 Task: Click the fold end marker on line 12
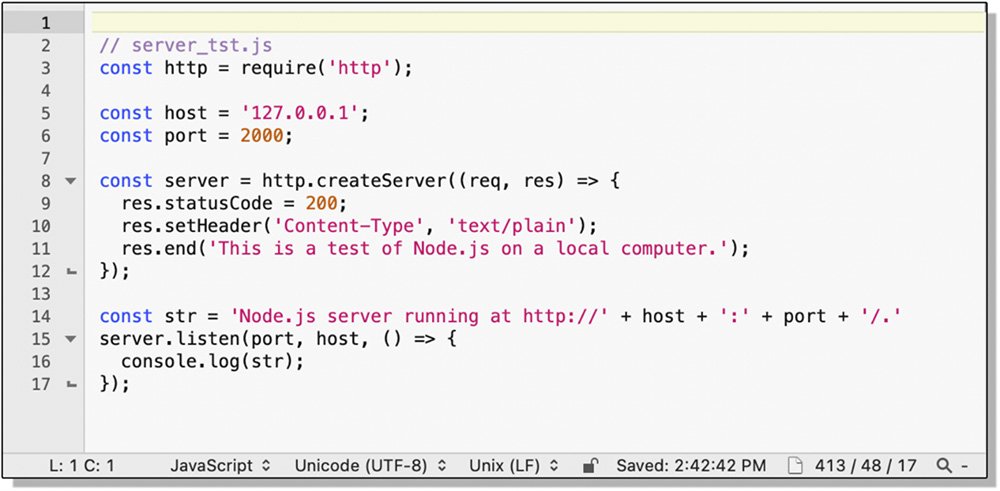point(70,272)
